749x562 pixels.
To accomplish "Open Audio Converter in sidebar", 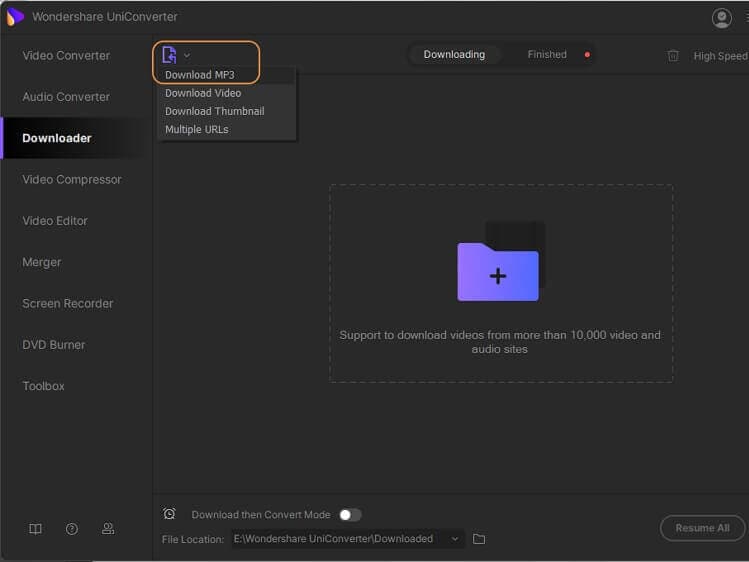I will tap(66, 97).
